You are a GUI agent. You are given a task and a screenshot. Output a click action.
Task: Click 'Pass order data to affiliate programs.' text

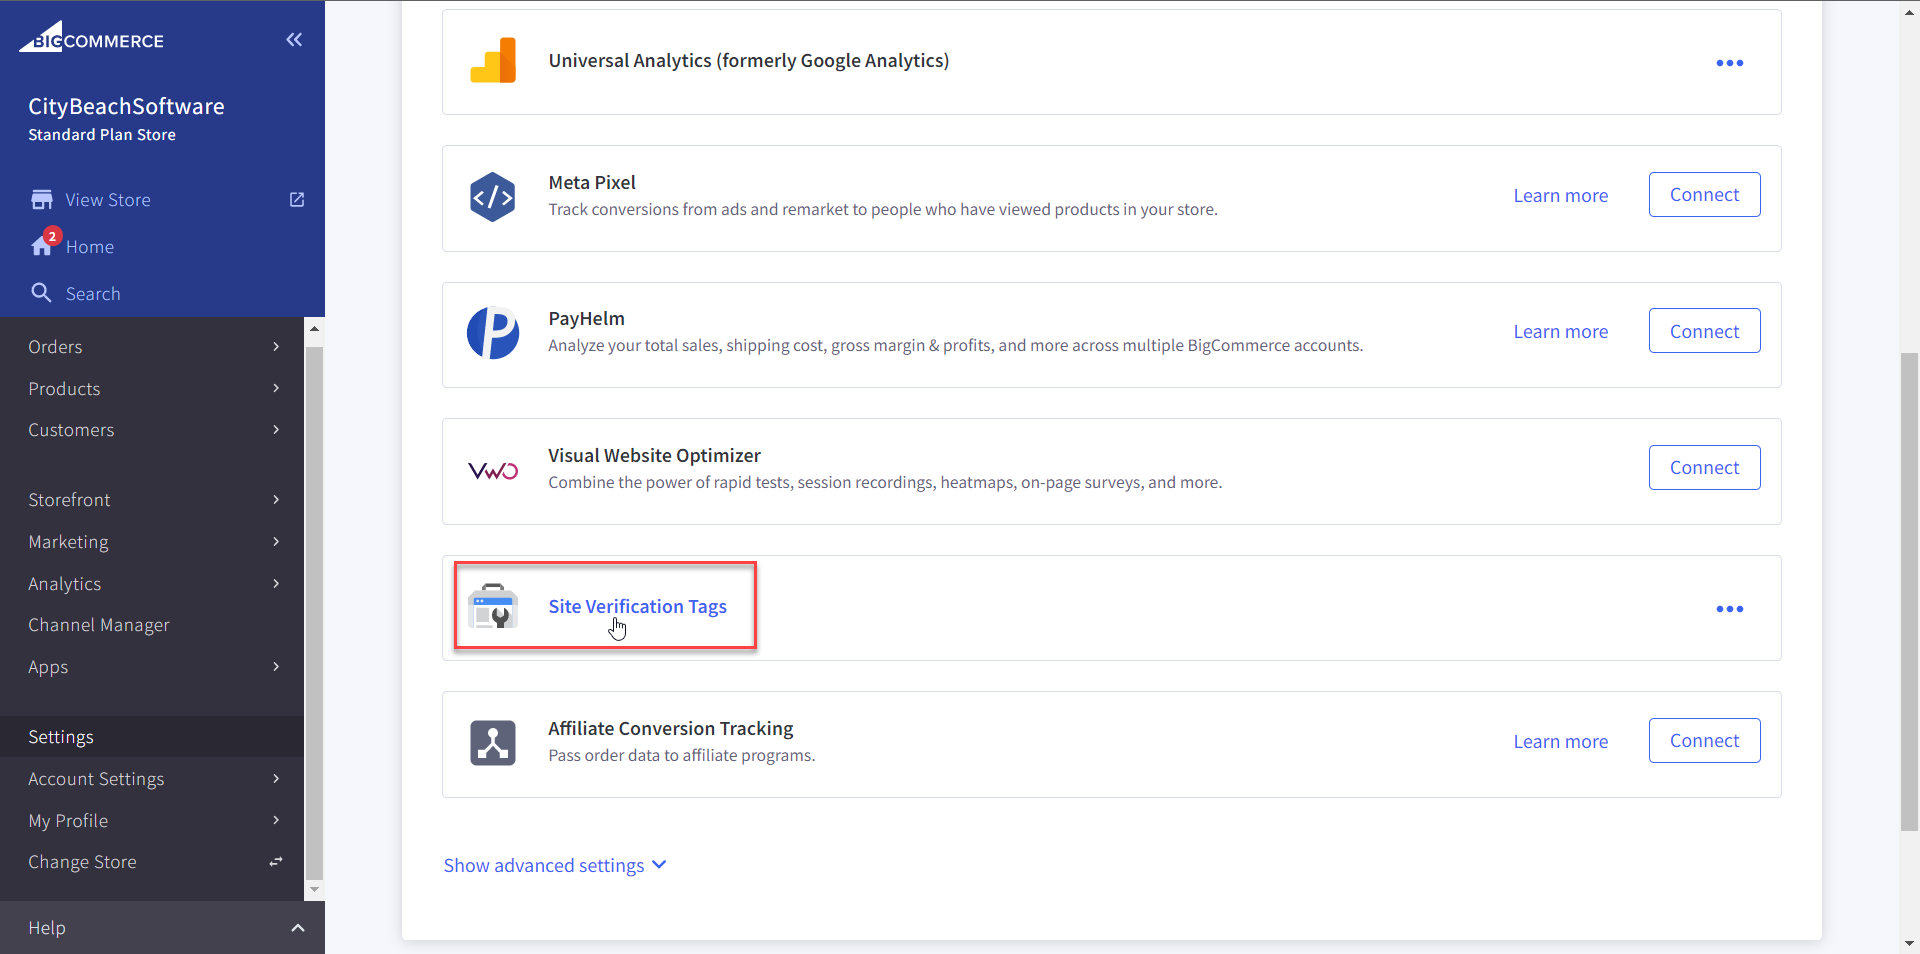681,756
